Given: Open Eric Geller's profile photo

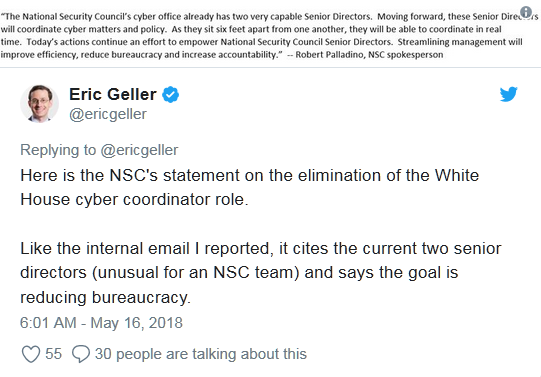Looking at the screenshot, I should 40,103.
